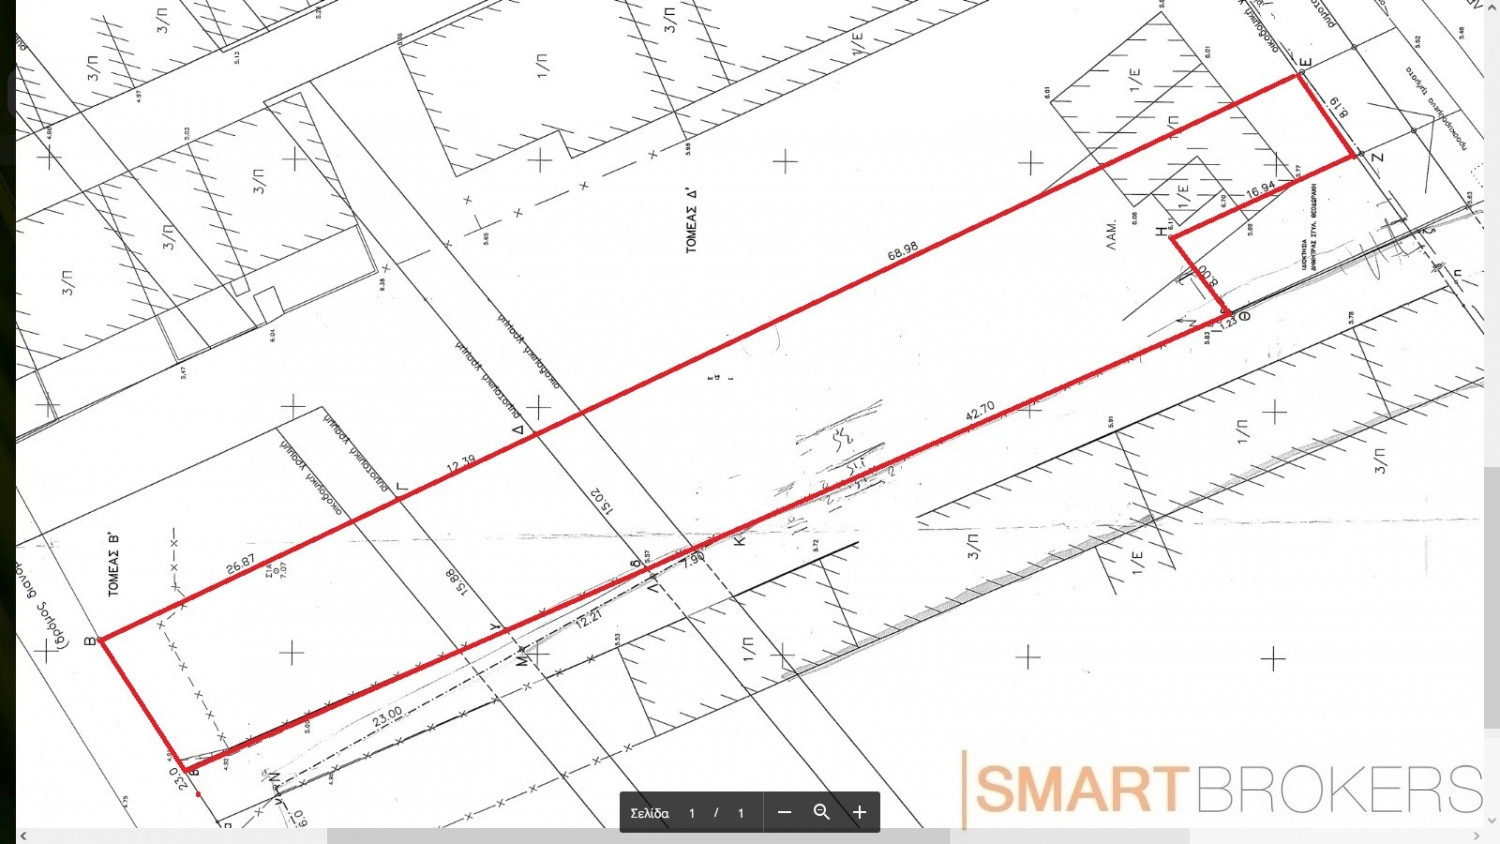This screenshot has width=1500, height=844.
Task: Select the current page number field
Action: click(692, 813)
